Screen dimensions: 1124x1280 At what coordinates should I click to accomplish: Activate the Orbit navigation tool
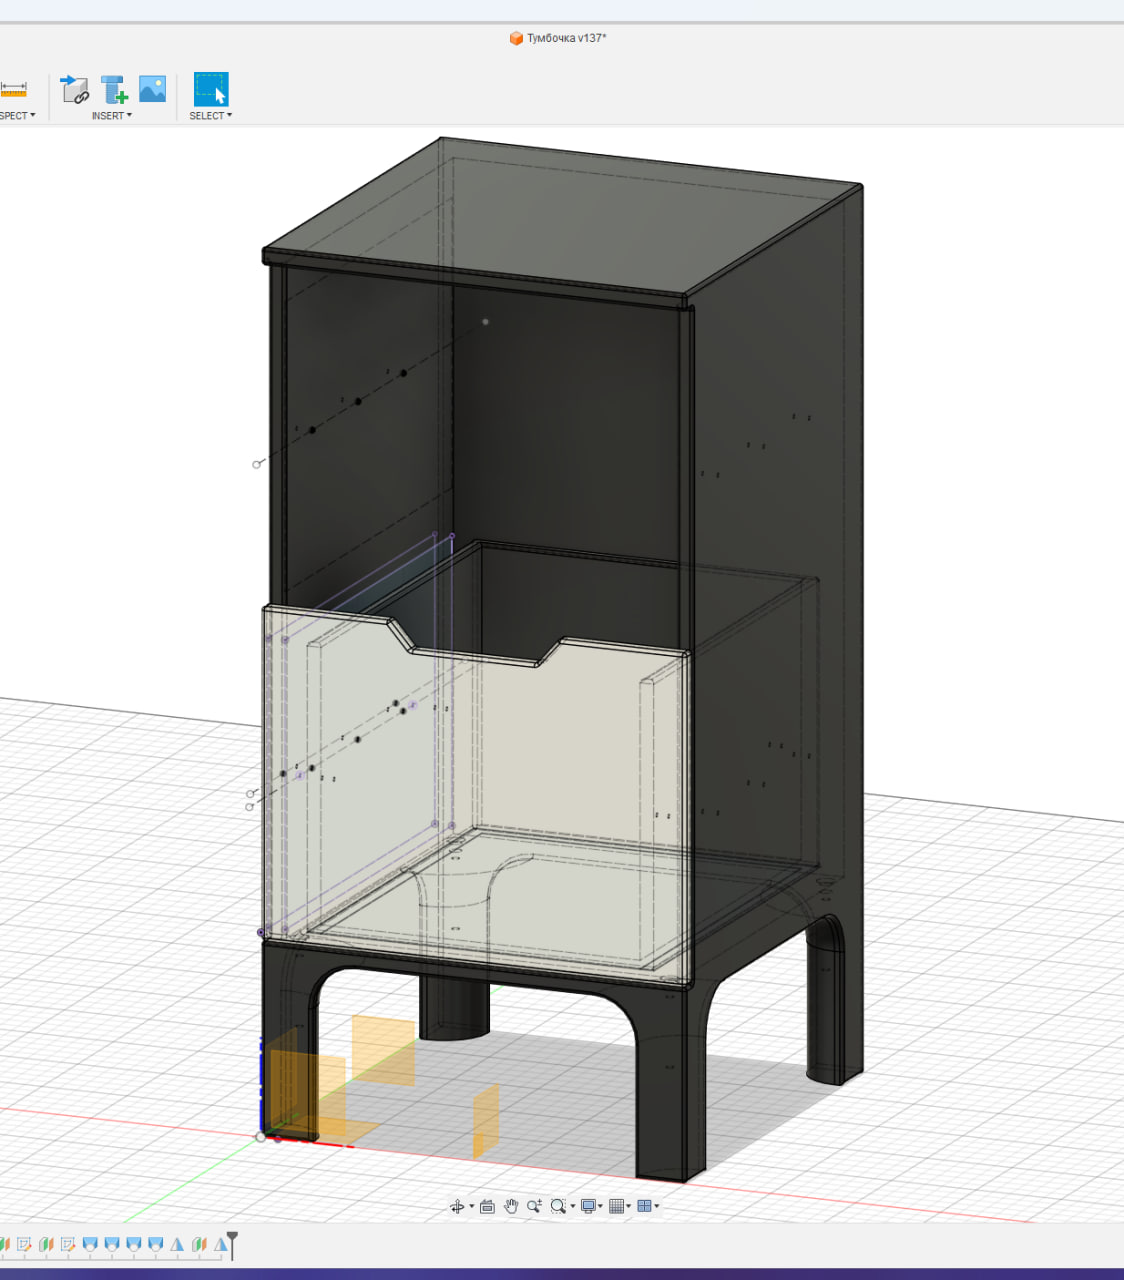(x=457, y=1206)
